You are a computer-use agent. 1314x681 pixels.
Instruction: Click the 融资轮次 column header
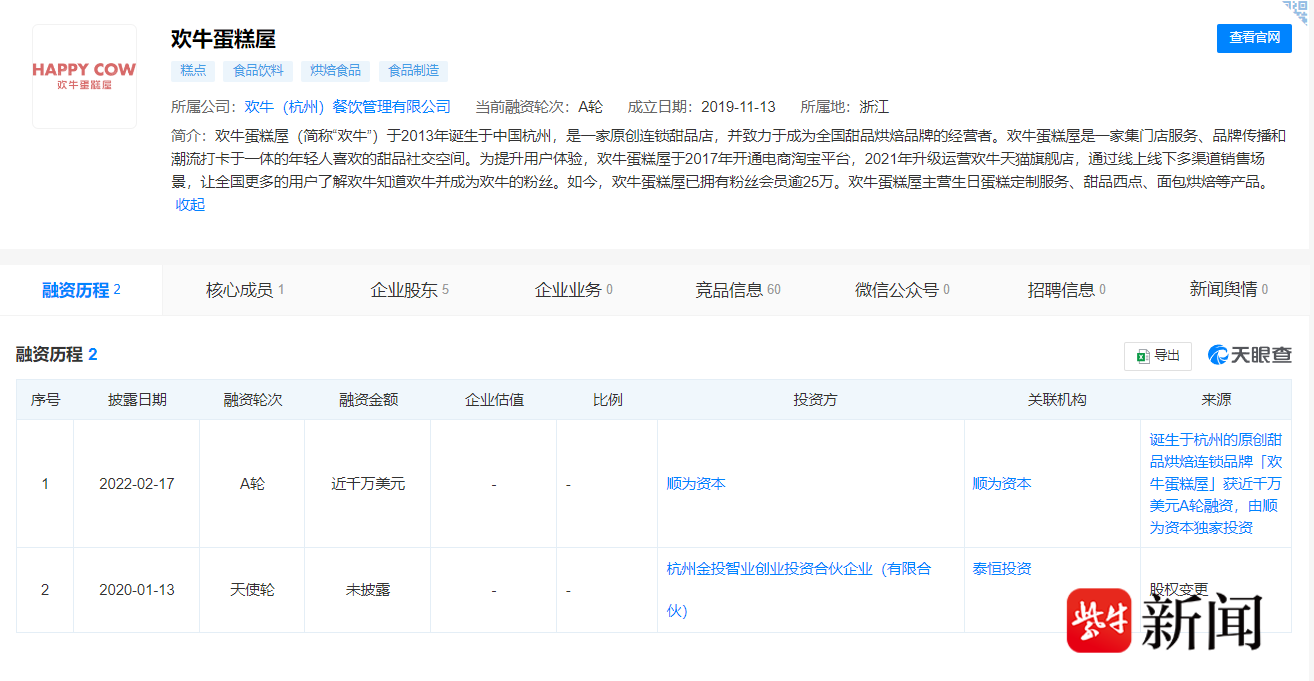click(x=252, y=400)
